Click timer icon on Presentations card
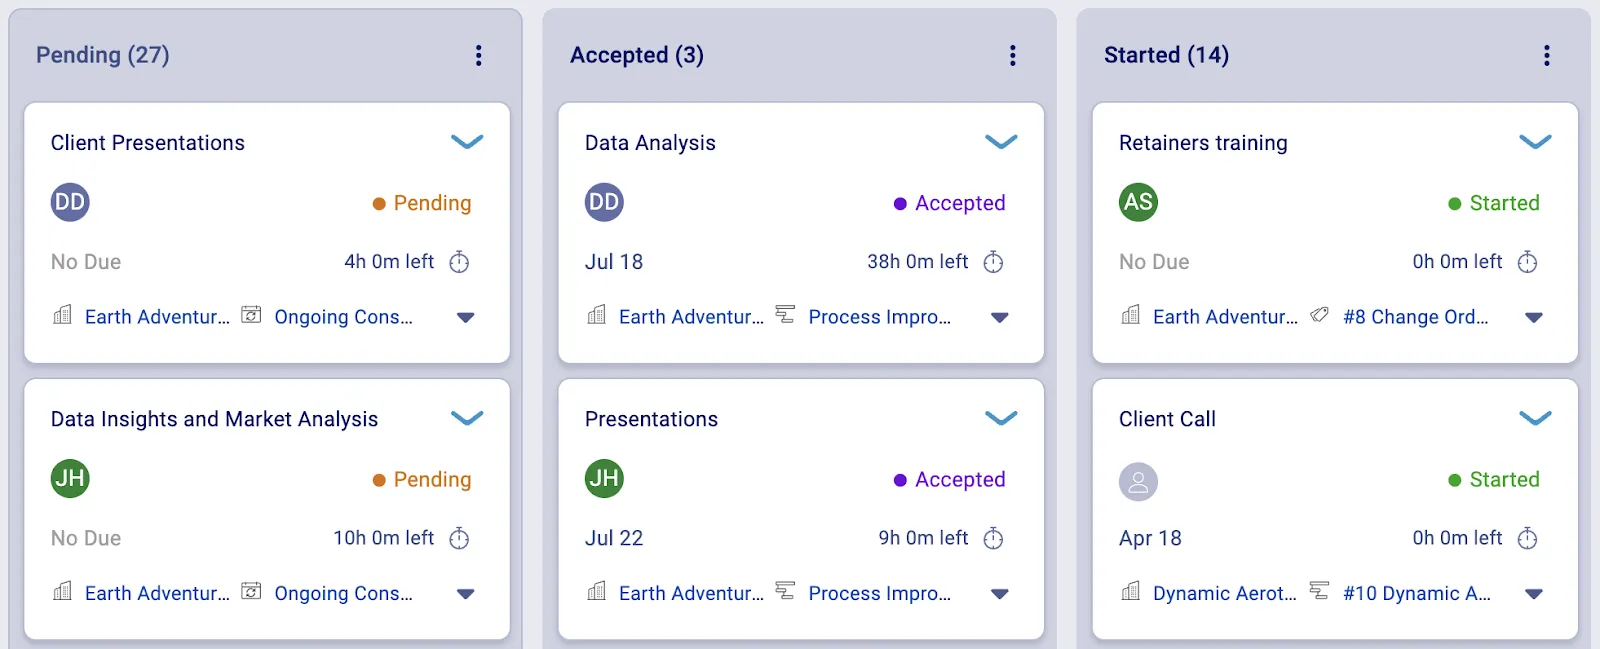Screen dimensions: 1600x649 click(993, 539)
